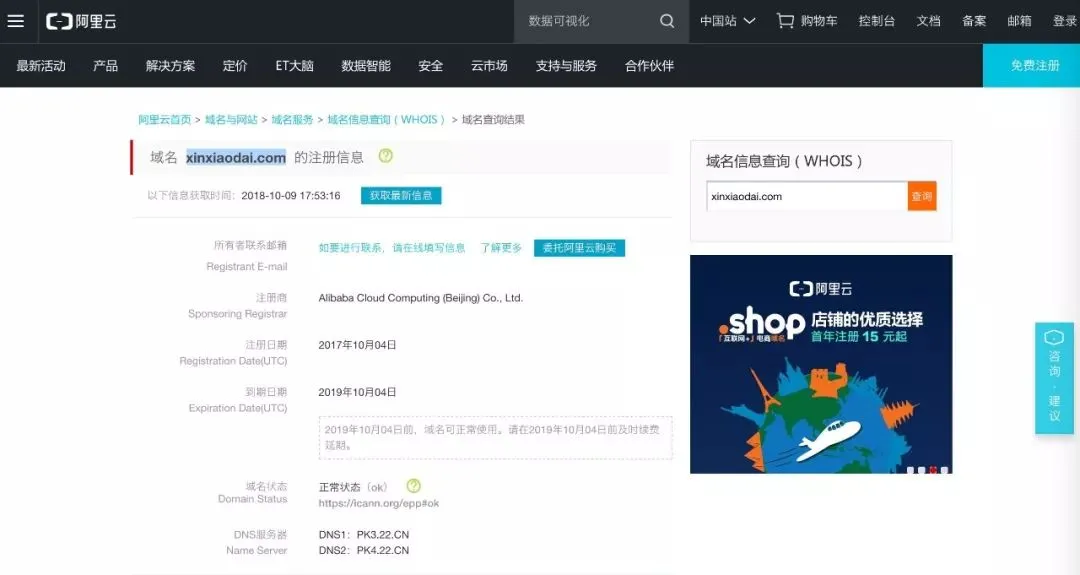Viewport: 1080px width, 575px height.
Task: Go to 域名与网站 breadcrumb
Action: tap(231, 119)
